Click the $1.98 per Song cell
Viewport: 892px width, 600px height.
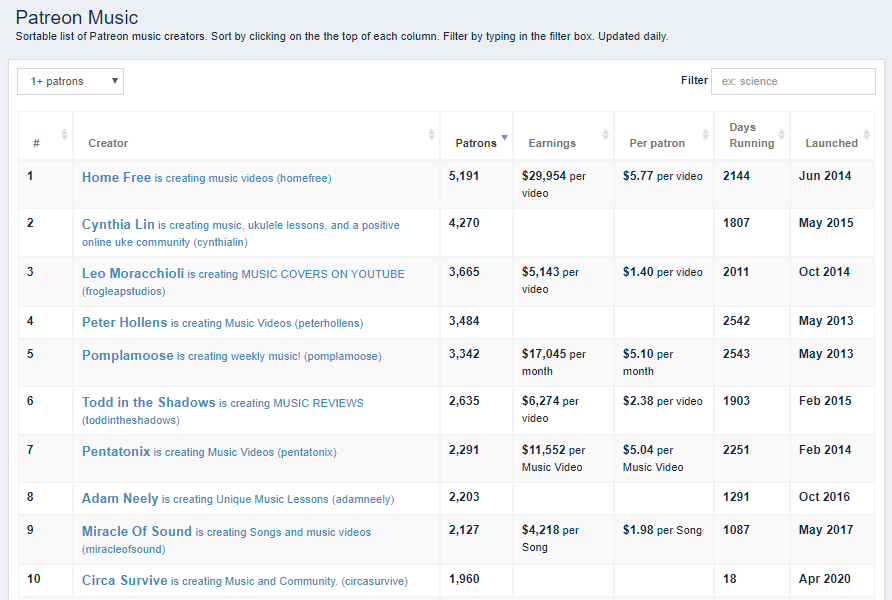pos(662,530)
